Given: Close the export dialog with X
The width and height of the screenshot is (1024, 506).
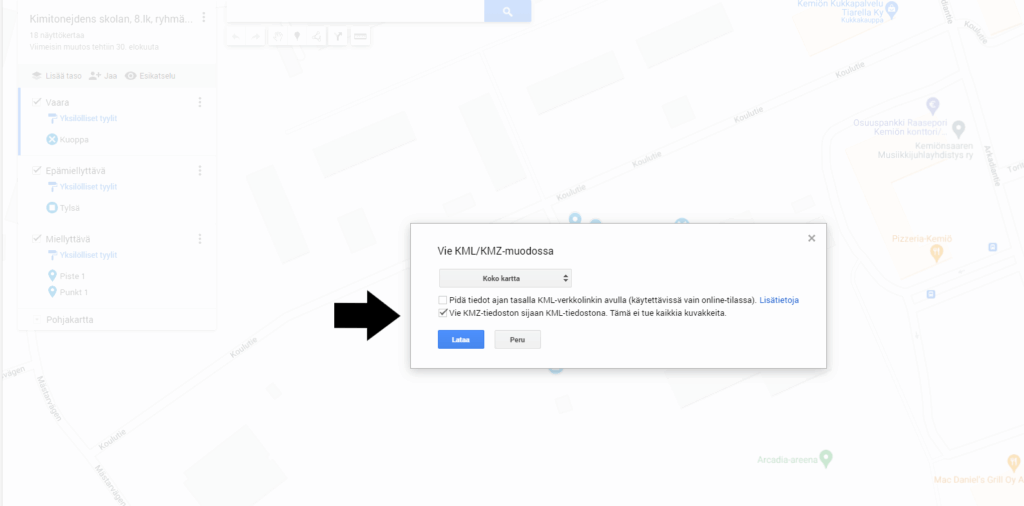Looking at the screenshot, I should (812, 238).
